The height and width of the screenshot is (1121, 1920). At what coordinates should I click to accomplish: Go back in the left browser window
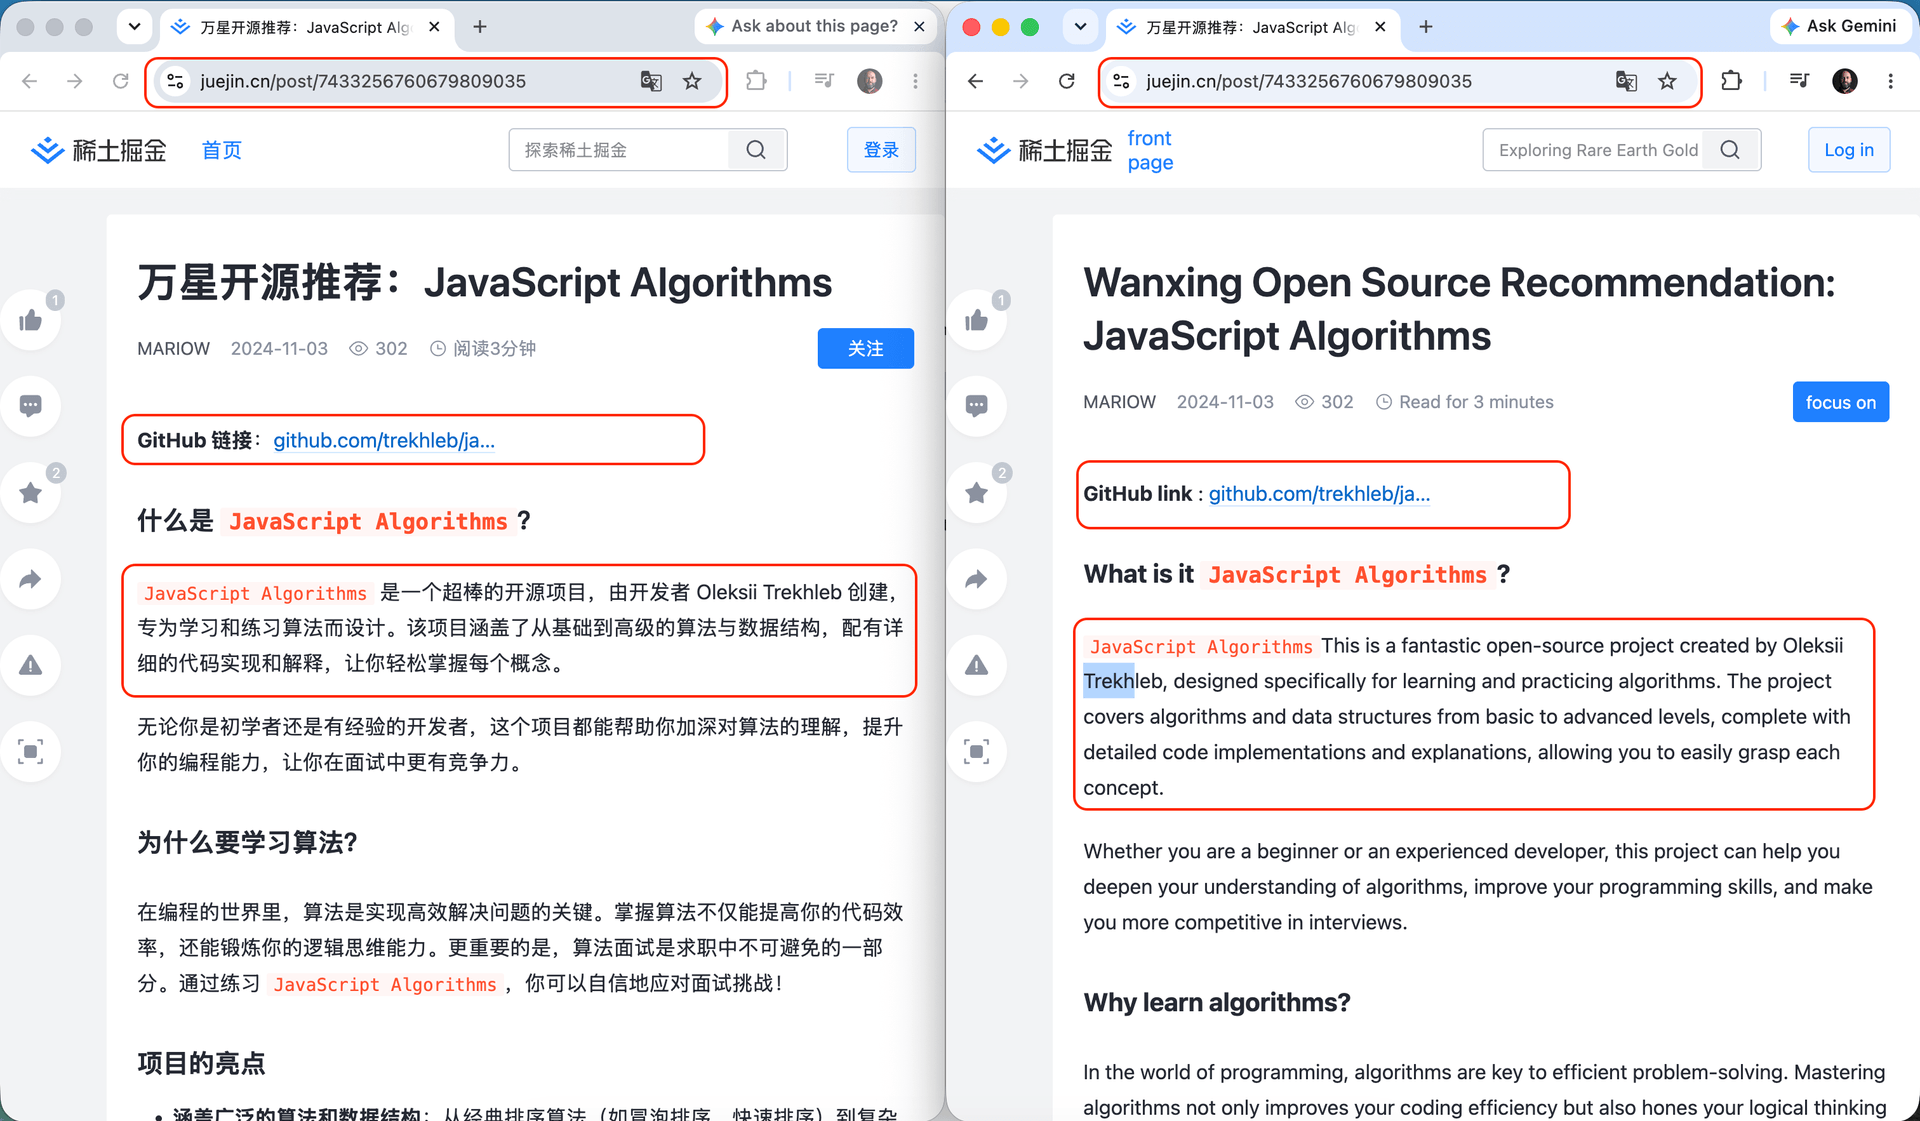(30, 81)
